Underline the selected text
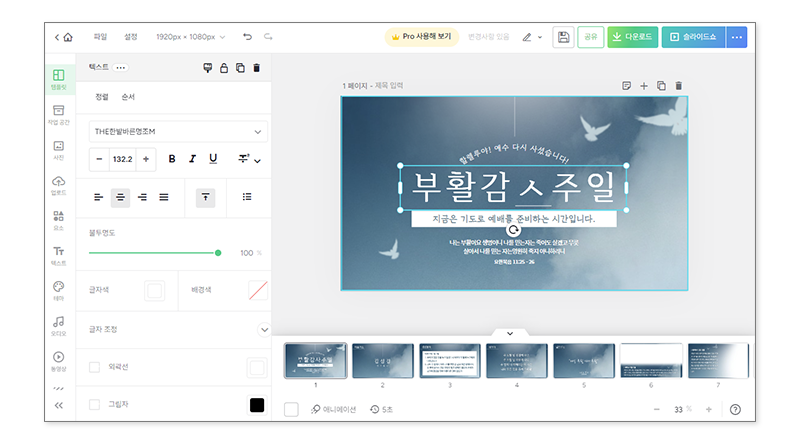Viewport: 800px width, 448px height. click(213, 159)
